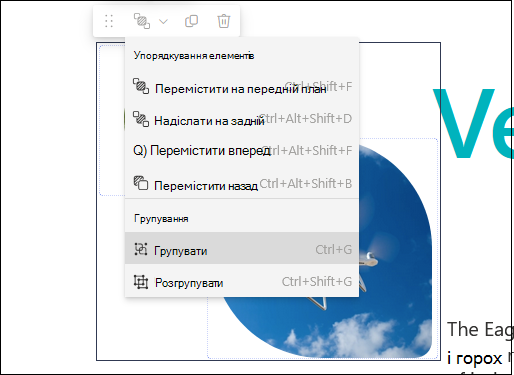This screenshot has height=375, width=514.
Task: Click the send-to-back icon in menu
Action: (x=141, y=119)
